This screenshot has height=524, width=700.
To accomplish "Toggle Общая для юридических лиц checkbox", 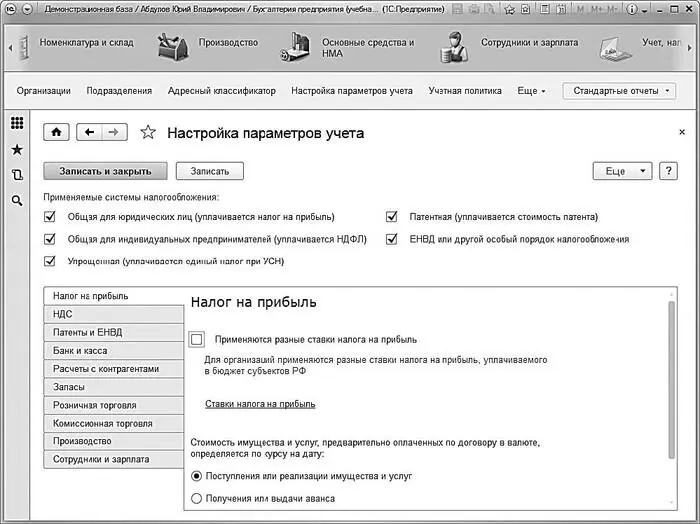I will pos(50,216).
